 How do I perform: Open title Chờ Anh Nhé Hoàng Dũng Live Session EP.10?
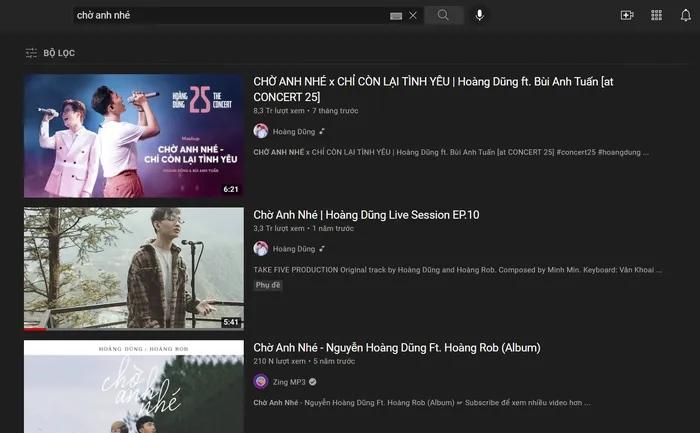pyautogui.click(x=366, y=215)
